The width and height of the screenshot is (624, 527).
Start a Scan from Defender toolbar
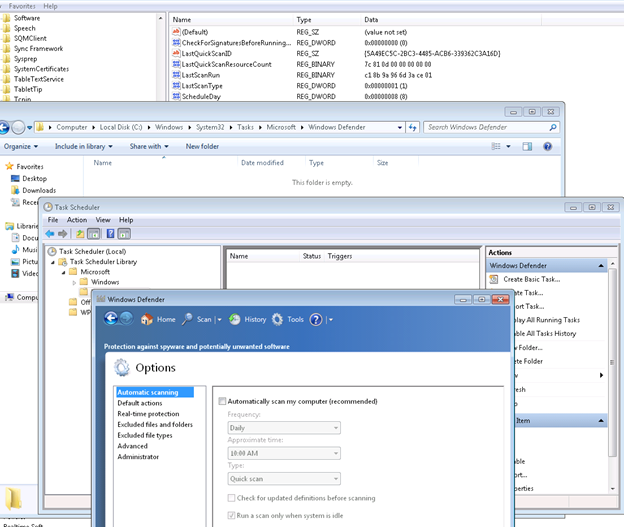(197, 319)
